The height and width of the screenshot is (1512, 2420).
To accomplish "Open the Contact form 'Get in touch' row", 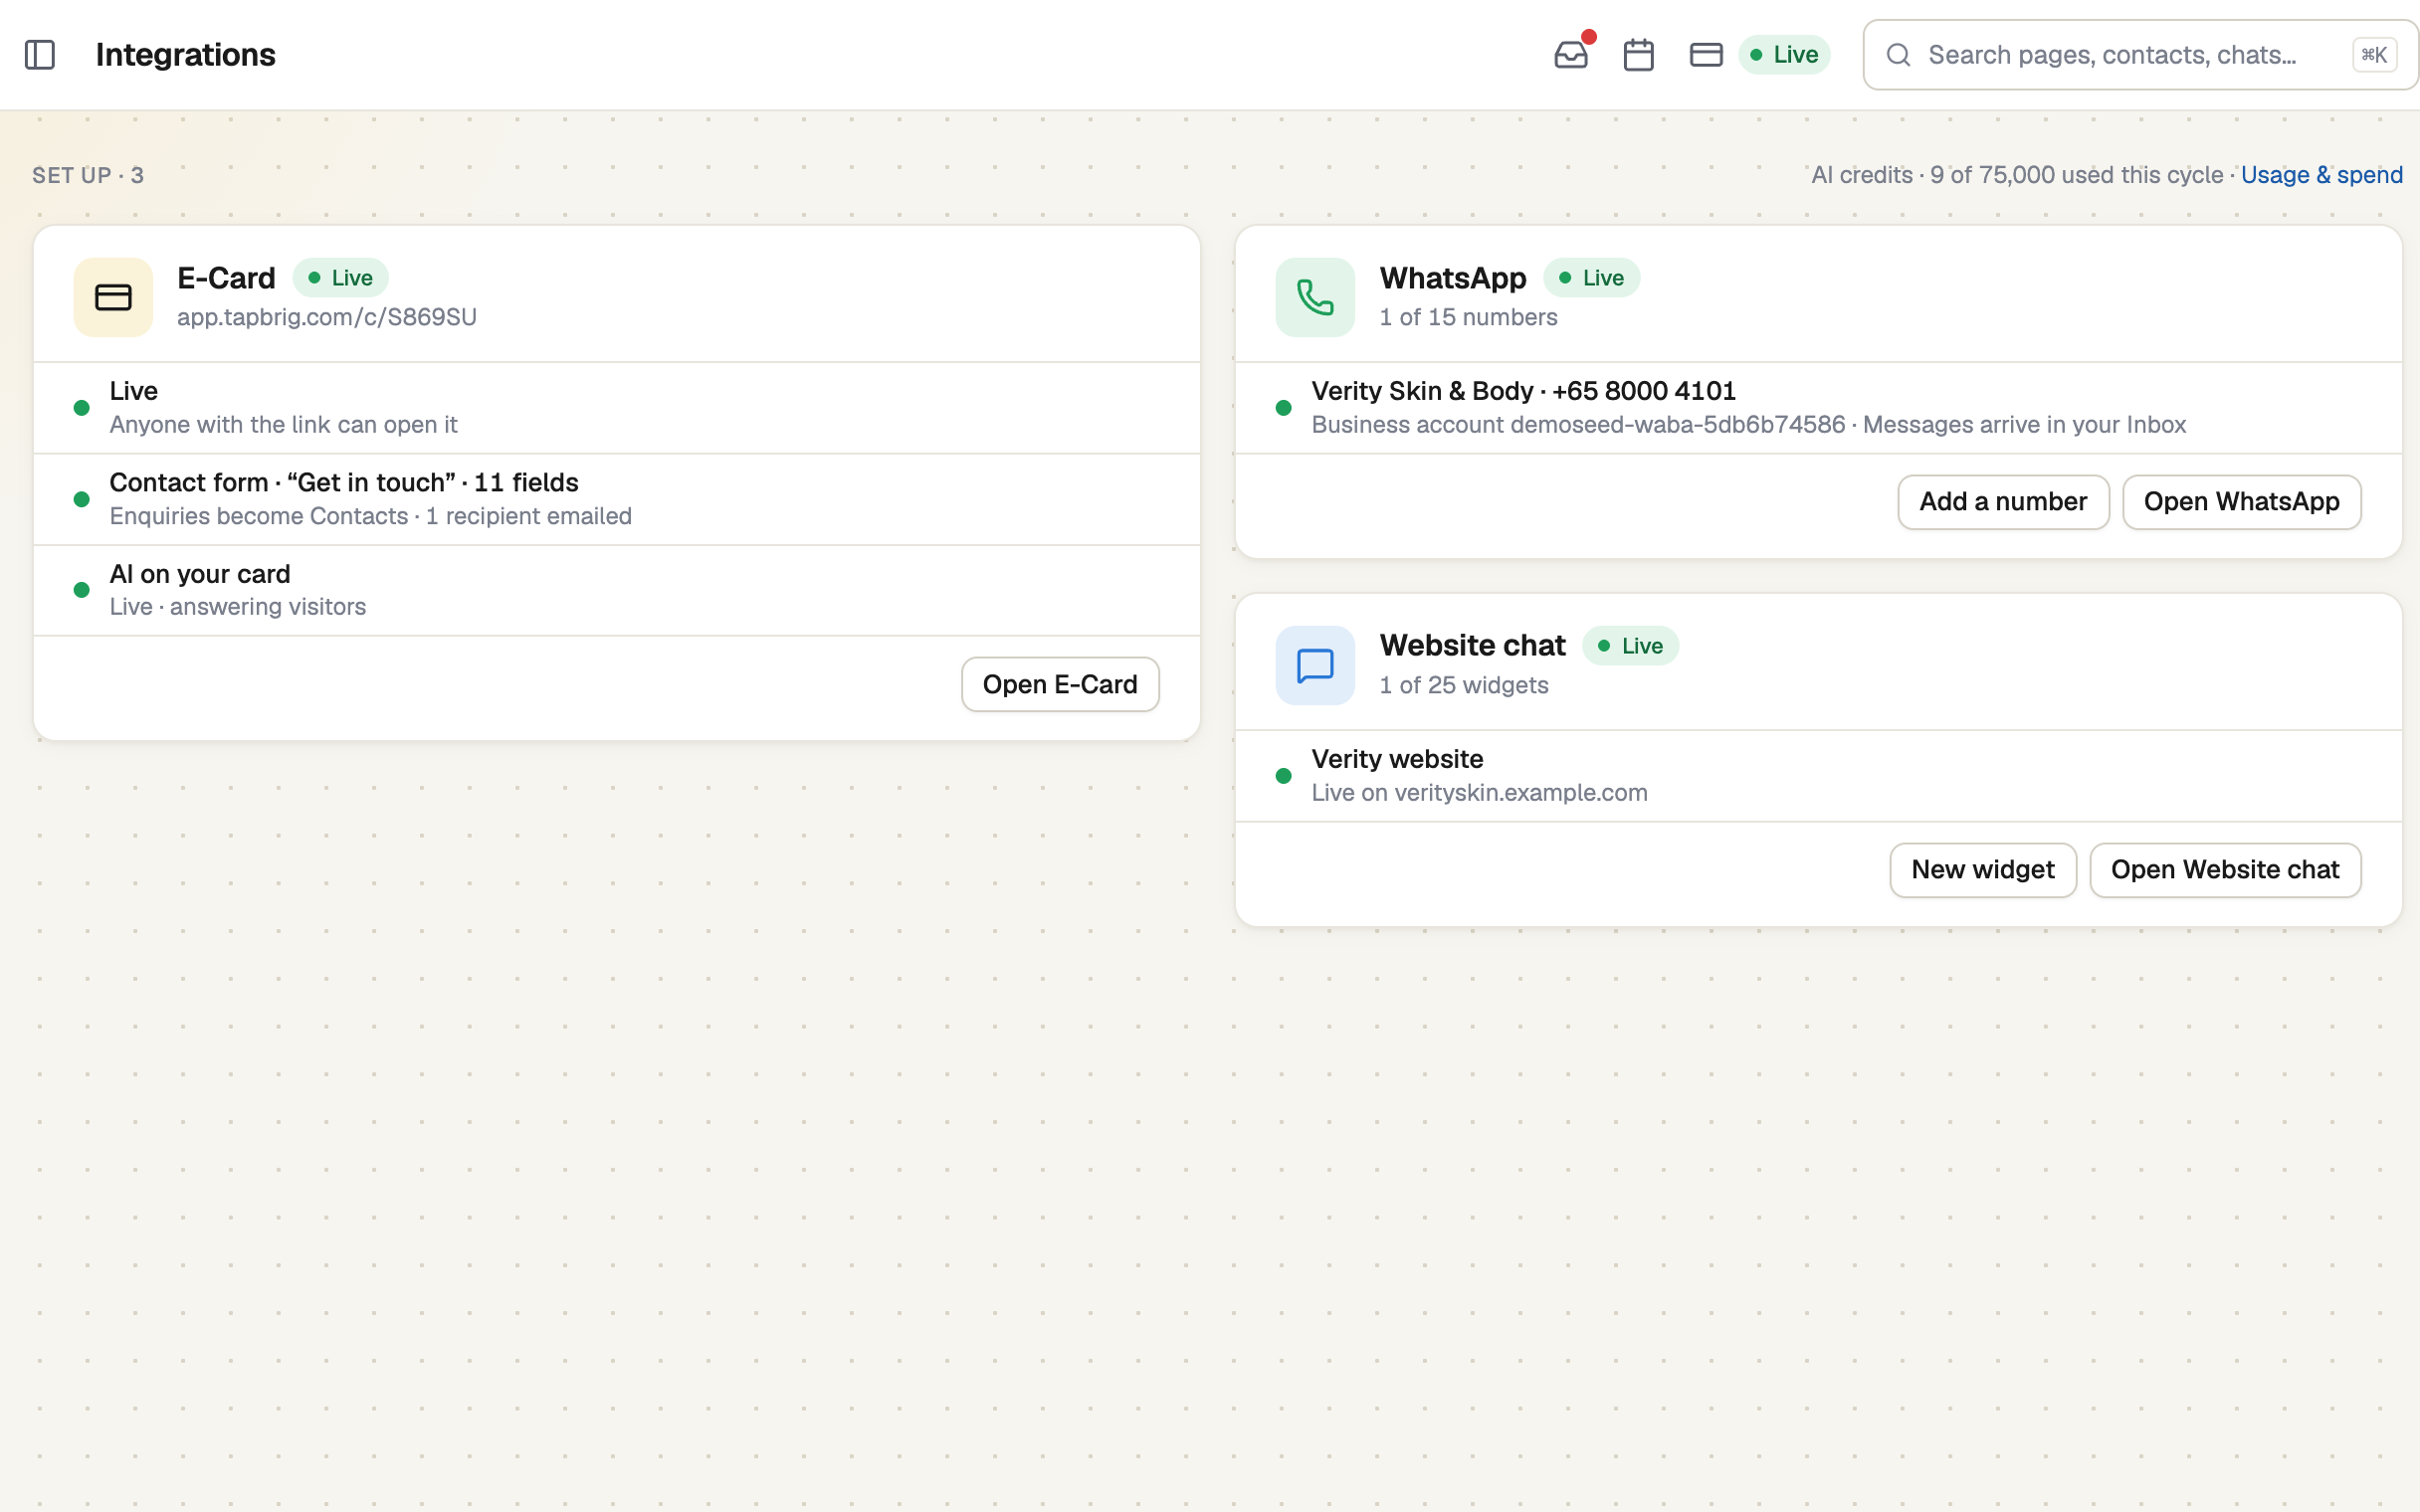I will click(616, 499).
